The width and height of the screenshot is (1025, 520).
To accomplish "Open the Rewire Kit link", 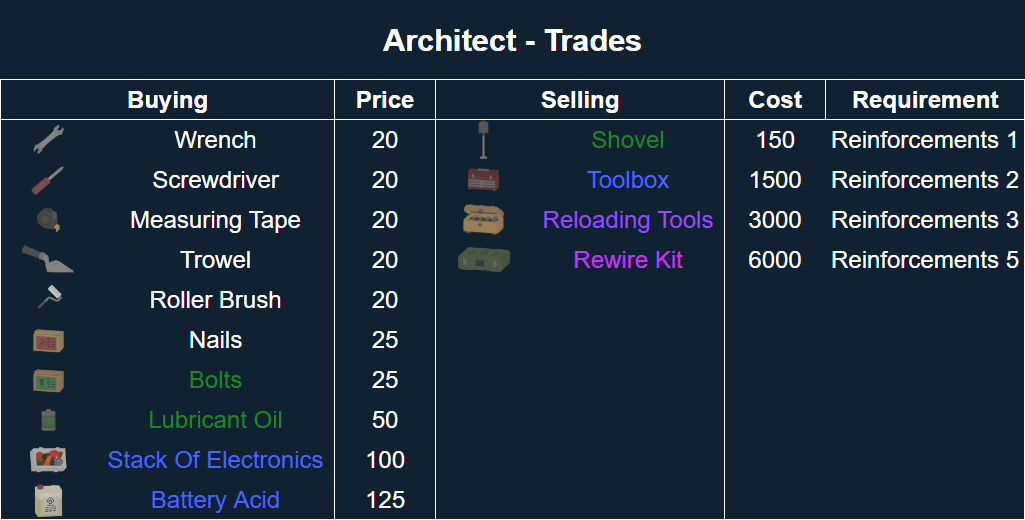I will (628, 260).
